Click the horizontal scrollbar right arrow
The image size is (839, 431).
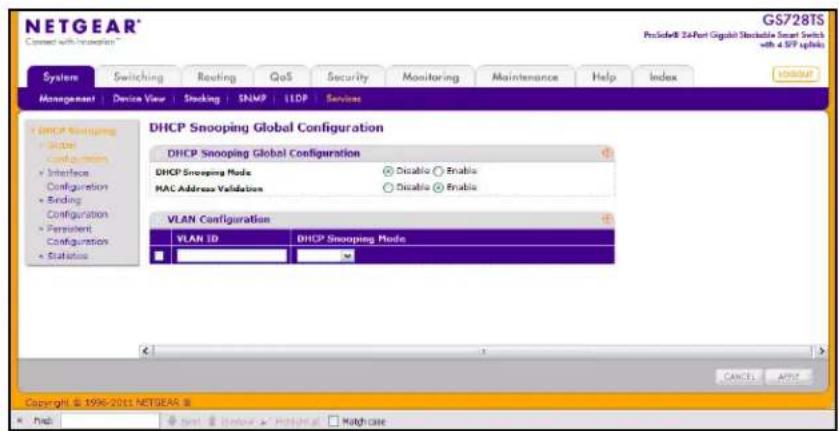[x=822, y=352]
